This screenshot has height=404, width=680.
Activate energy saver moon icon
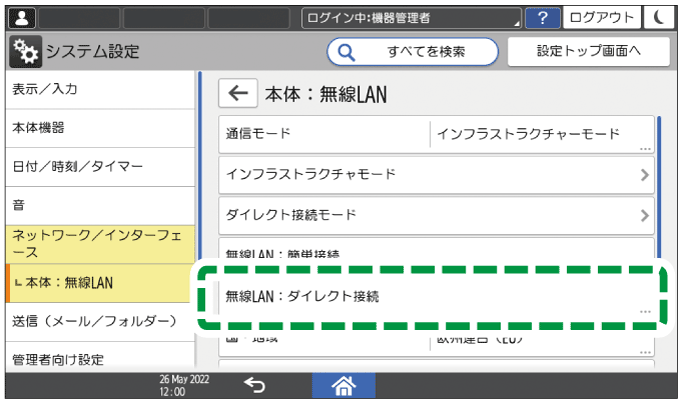pos(659,18)
